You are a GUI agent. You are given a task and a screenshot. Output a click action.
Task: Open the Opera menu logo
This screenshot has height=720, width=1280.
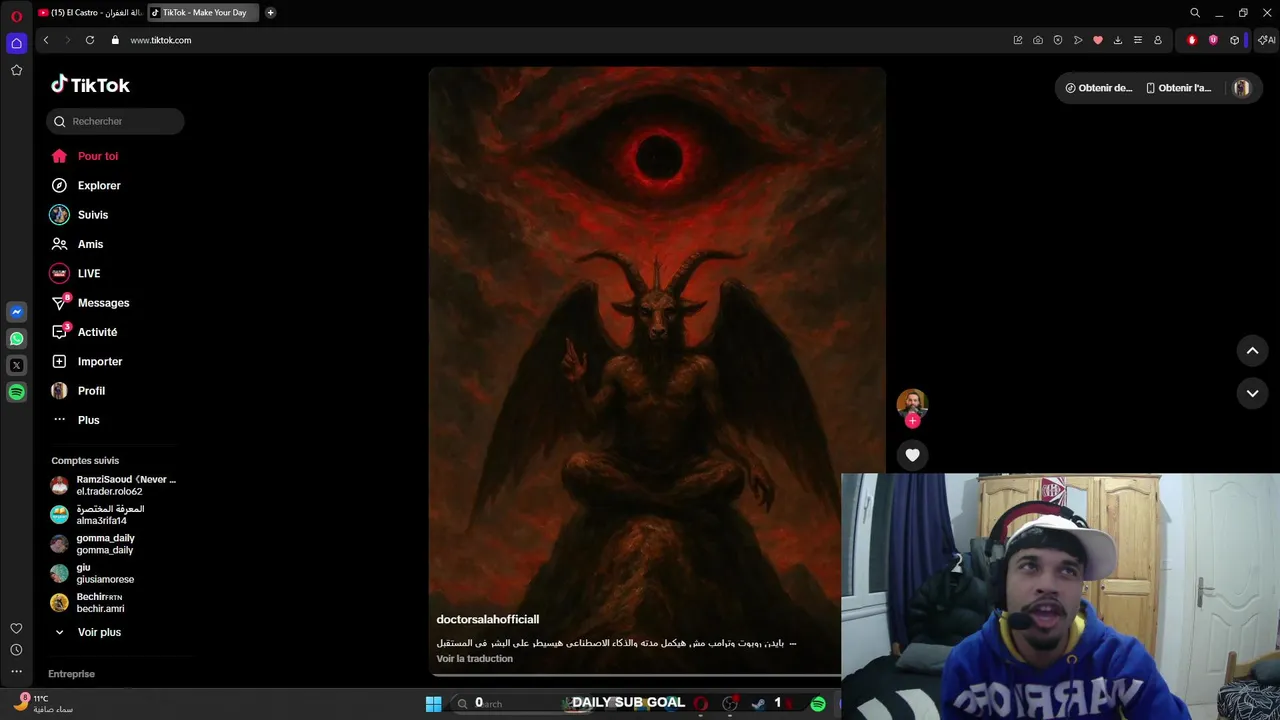pos(16,16)
